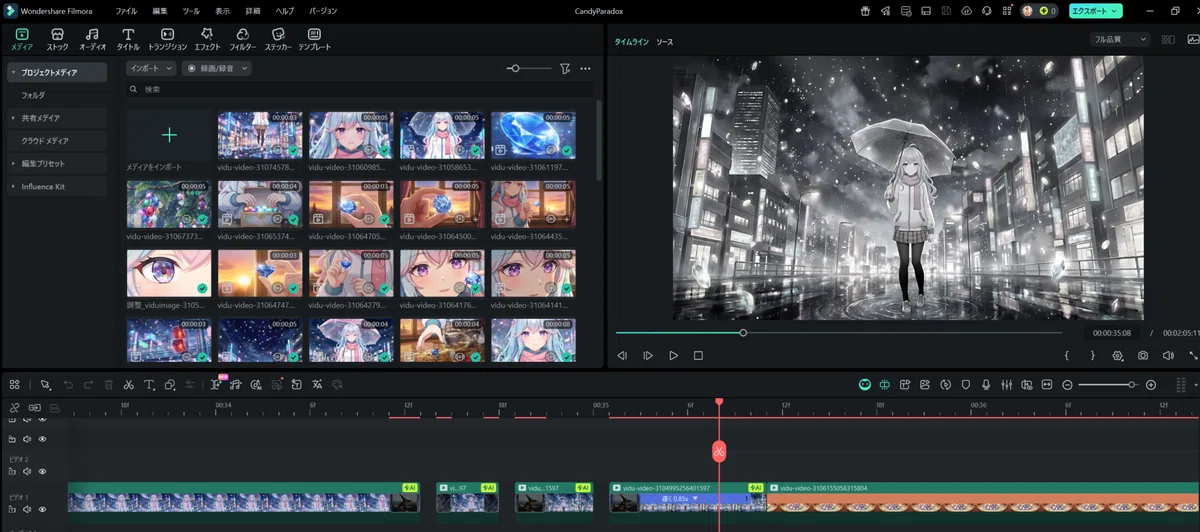
Task: Click the mark-in curly brace icon
Action: [x=1067, y=355]
